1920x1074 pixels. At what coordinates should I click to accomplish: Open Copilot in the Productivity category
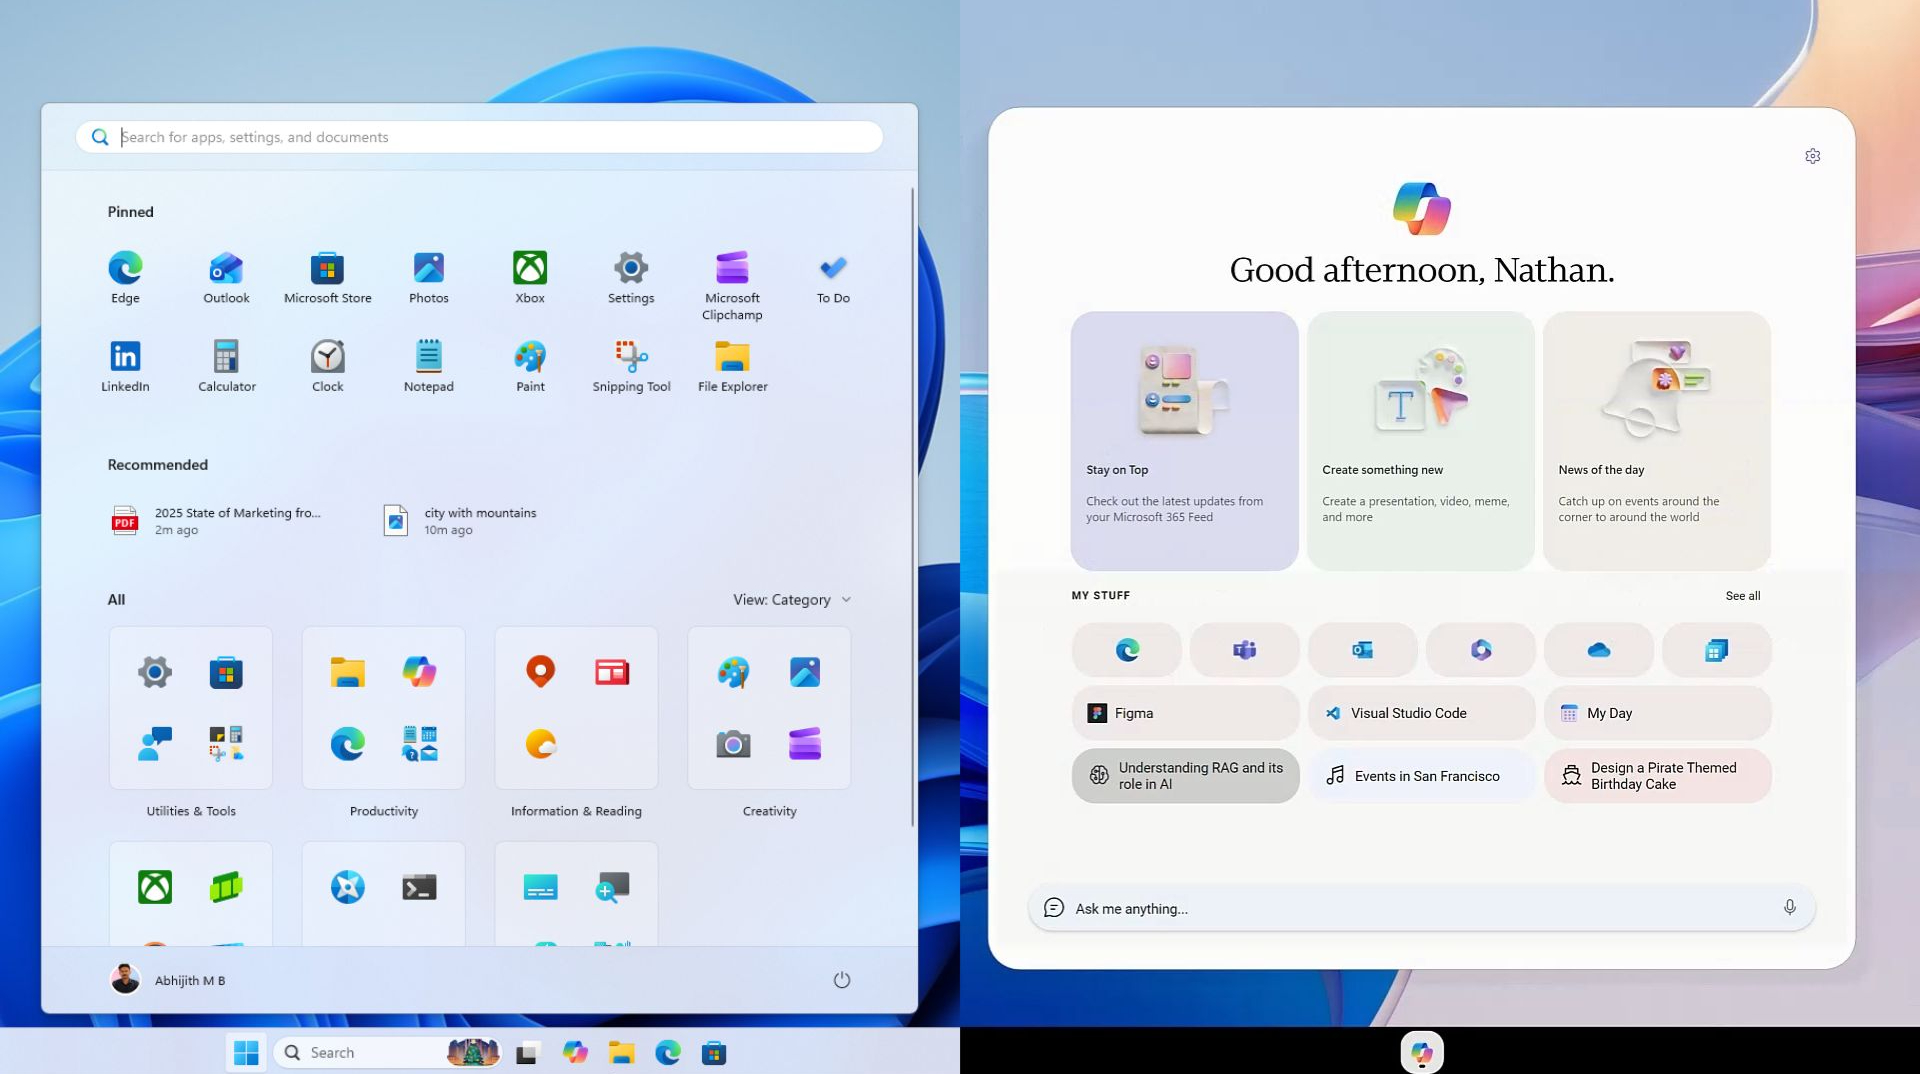click(x=419, y=672)
